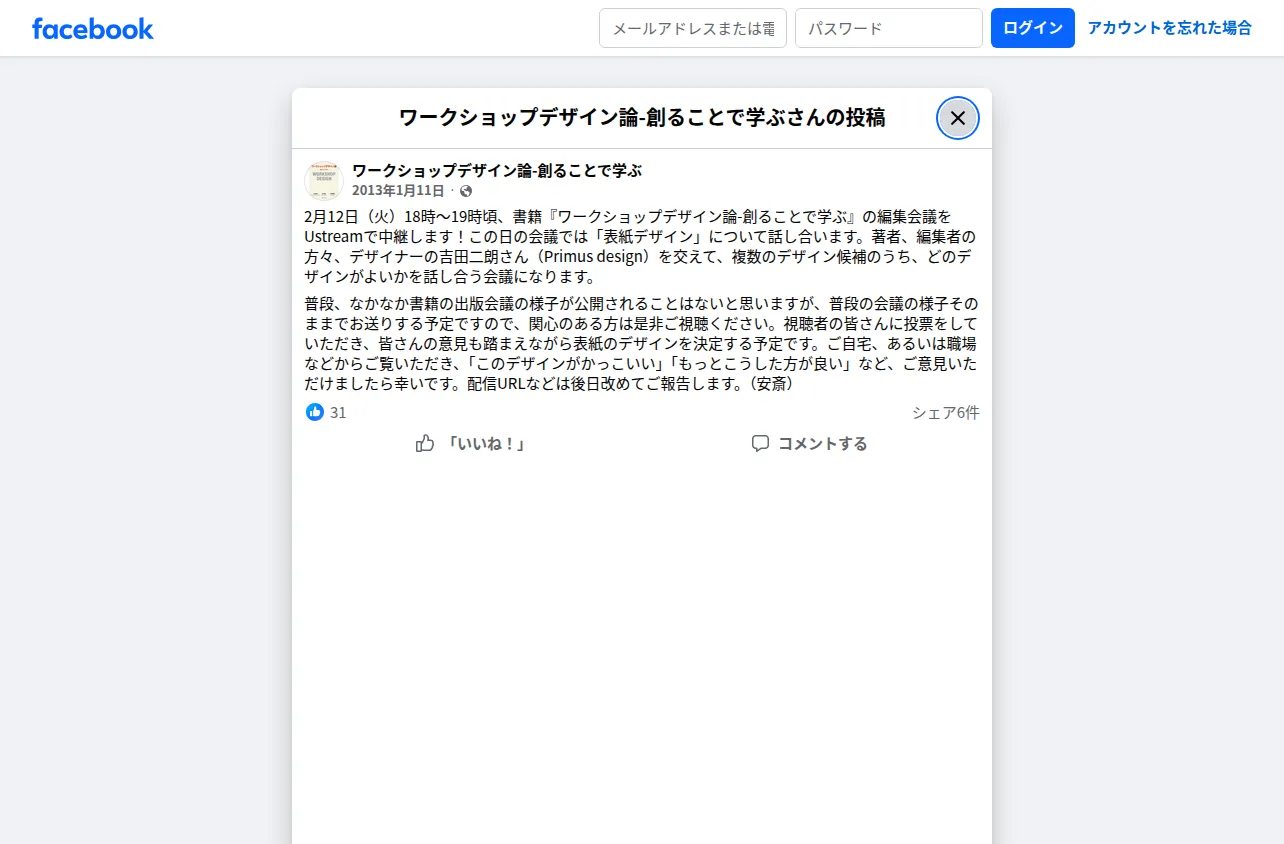This screenshot has width=1284, height=844.
Task: Click the Facebook logo
Action: [x=93, y=28]
